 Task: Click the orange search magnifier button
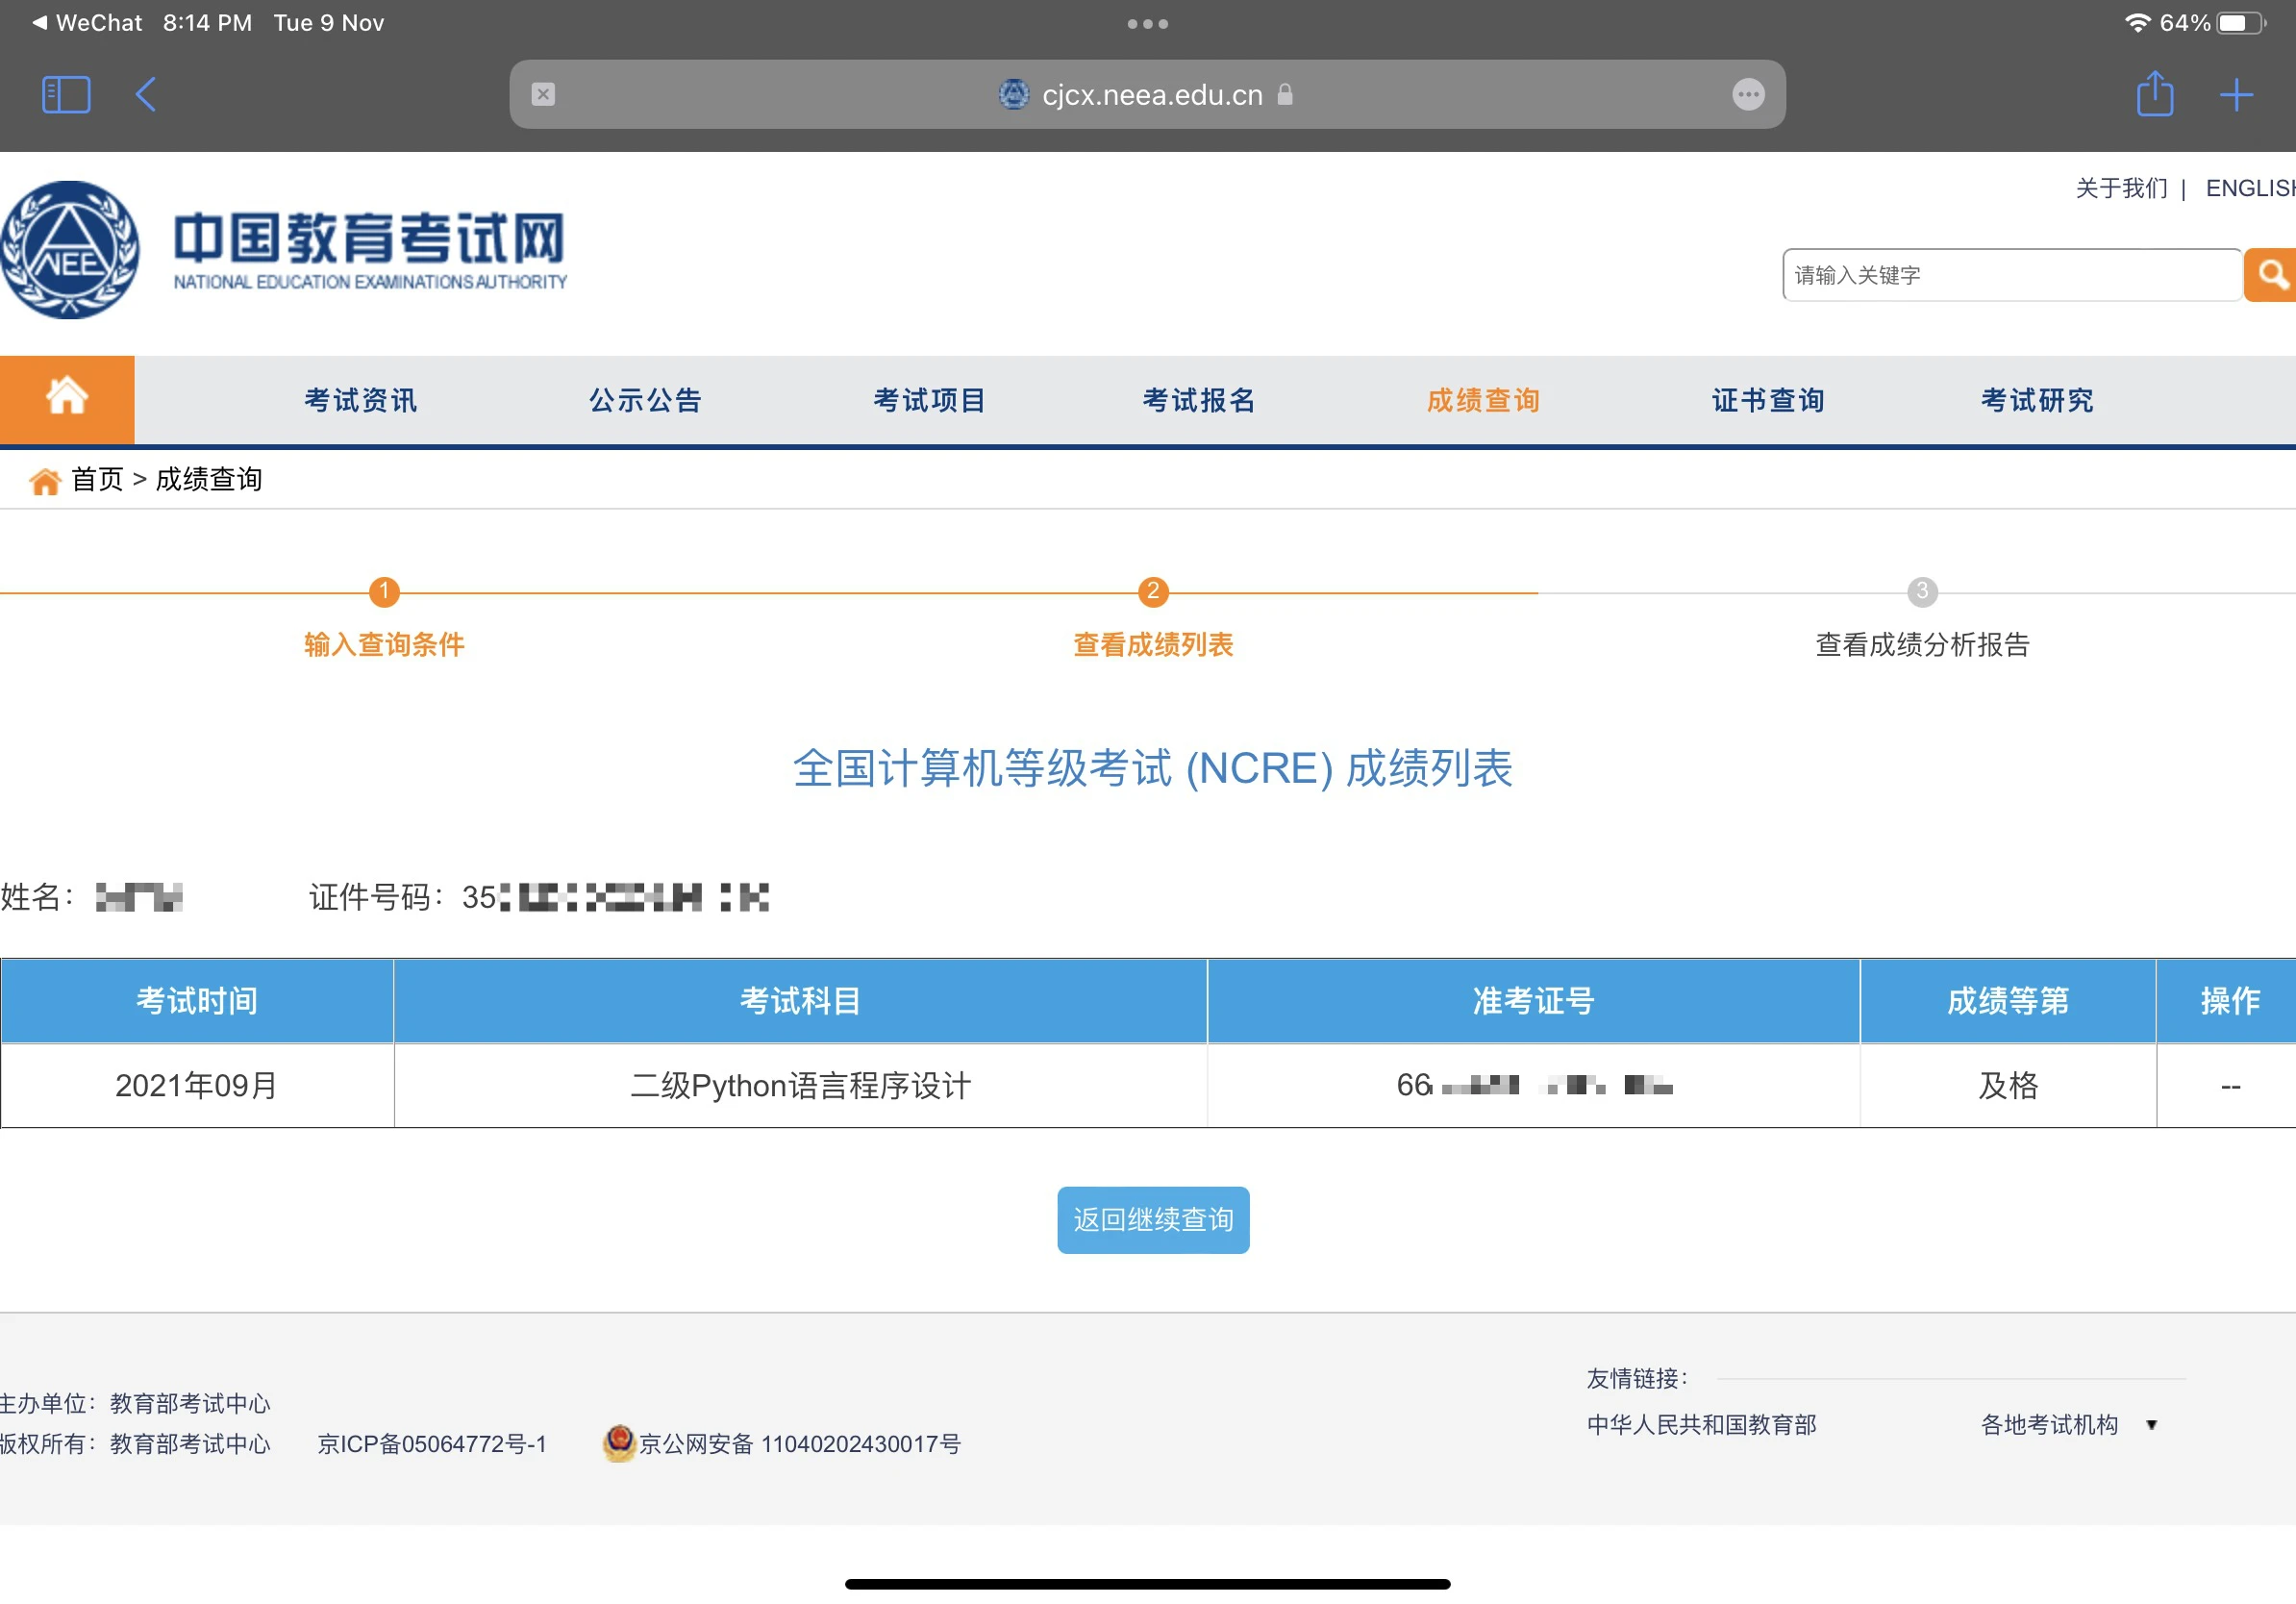click(x=2270, y=274)
